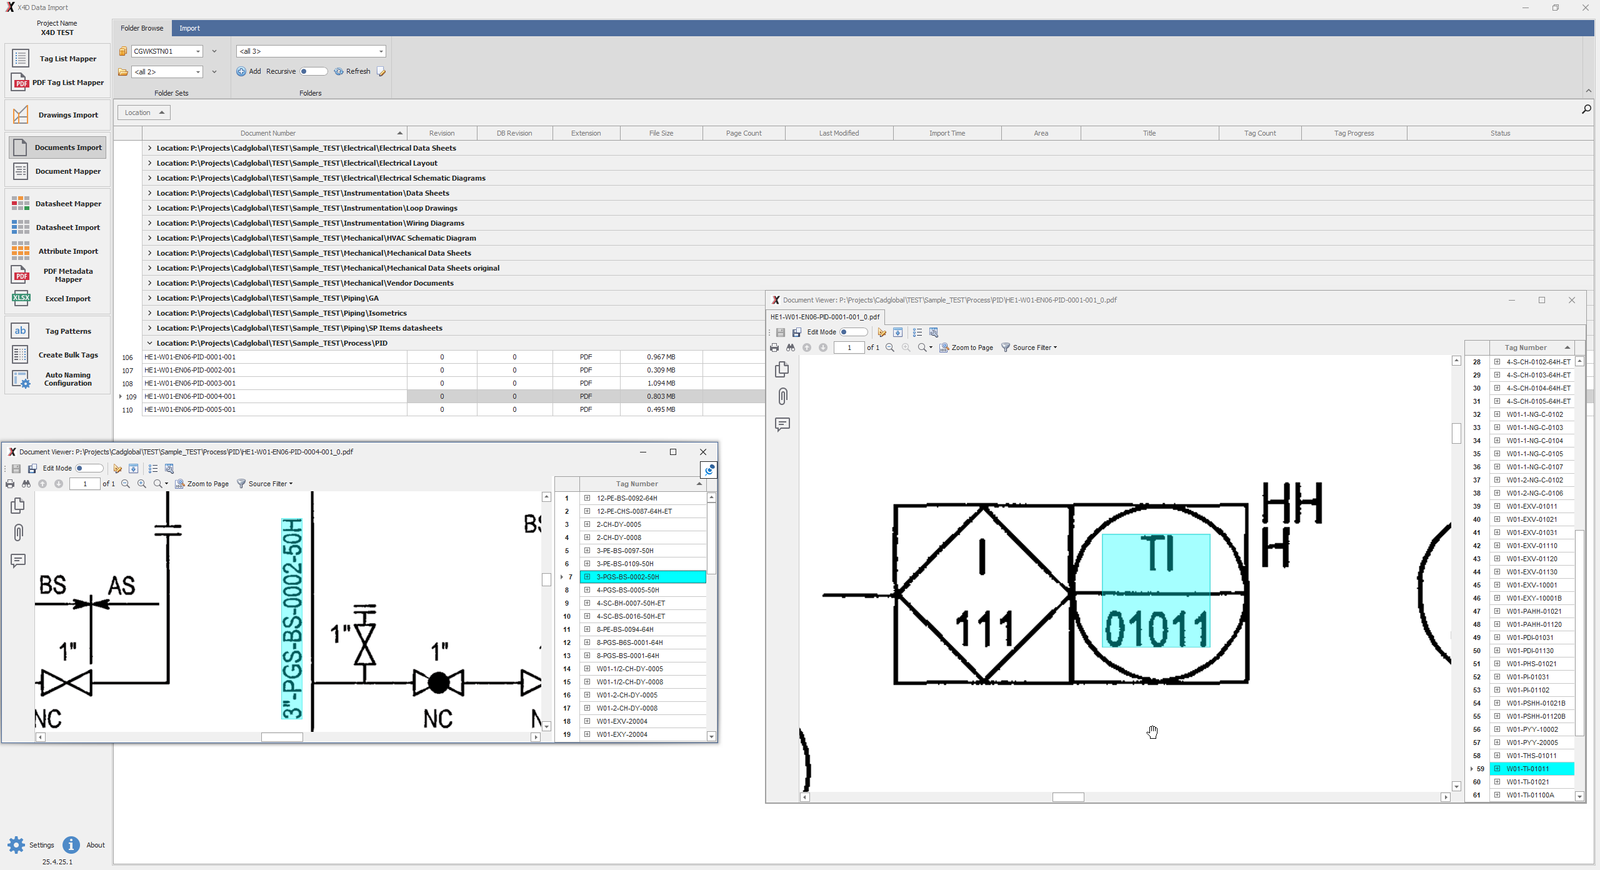The height and width of the screenshot is (870, 1600).
Task: Open Source Filter dropdown in PID-0004 viewer
Action: click(265, 484)
